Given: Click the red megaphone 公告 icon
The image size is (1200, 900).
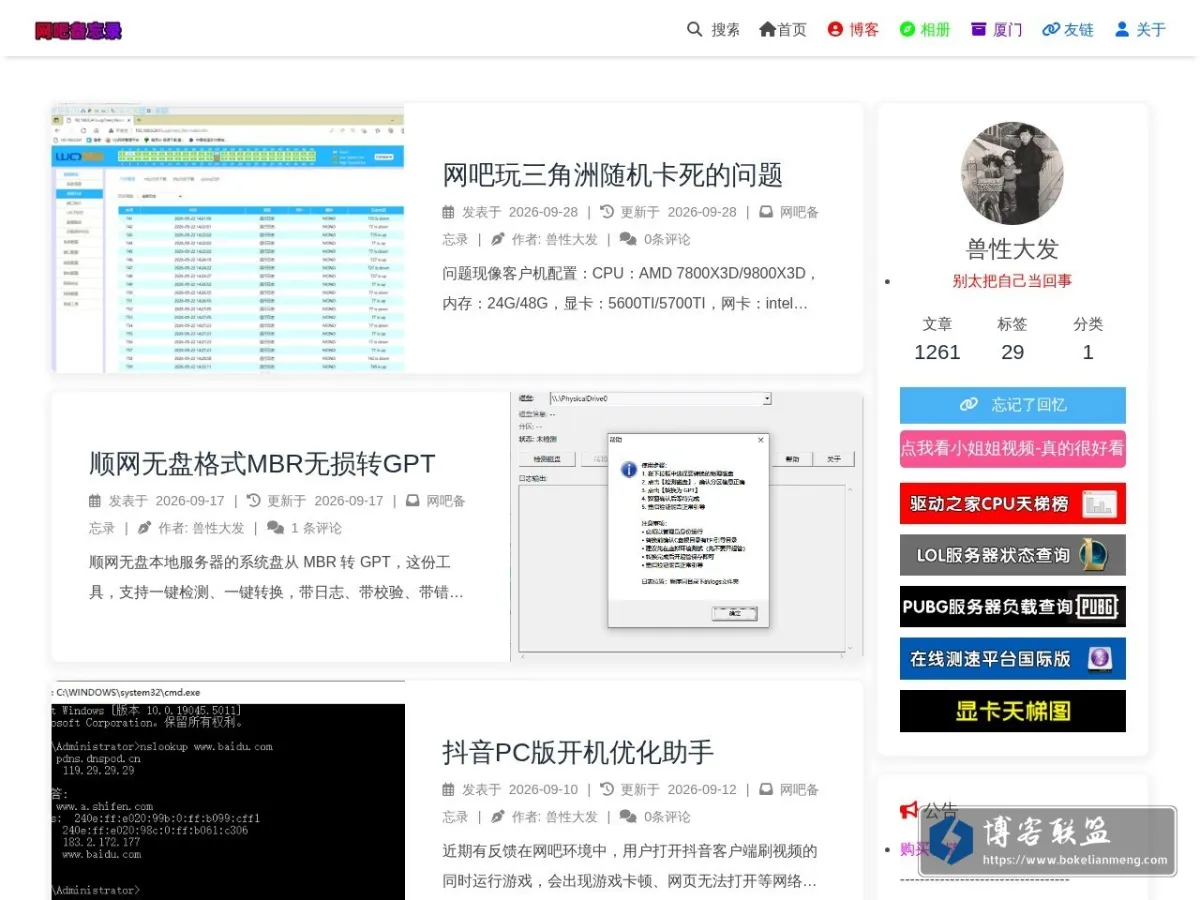Looking at the screenshot, I should [x=909, y=809].
